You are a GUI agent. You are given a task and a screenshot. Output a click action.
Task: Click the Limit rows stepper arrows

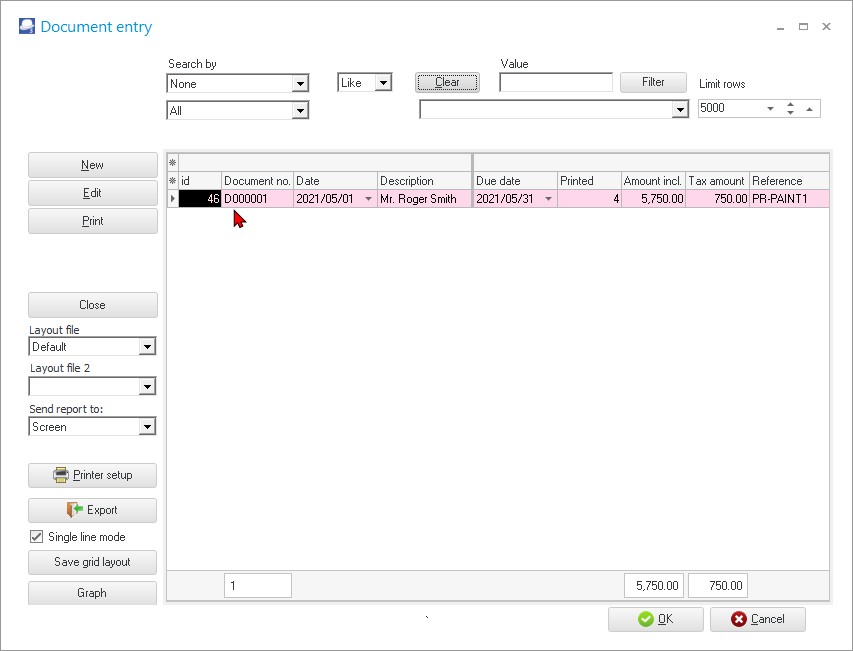pyautogui.click(x=790, y=108)
